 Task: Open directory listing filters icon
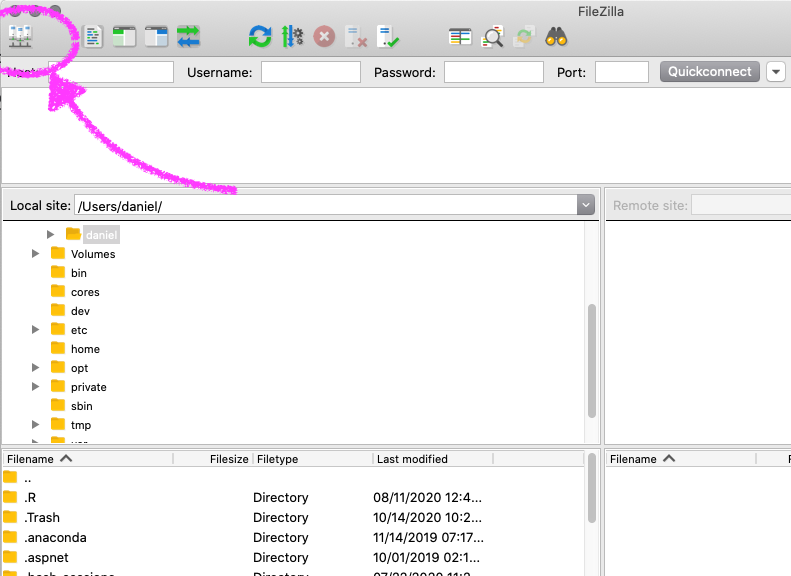[460, 37]
